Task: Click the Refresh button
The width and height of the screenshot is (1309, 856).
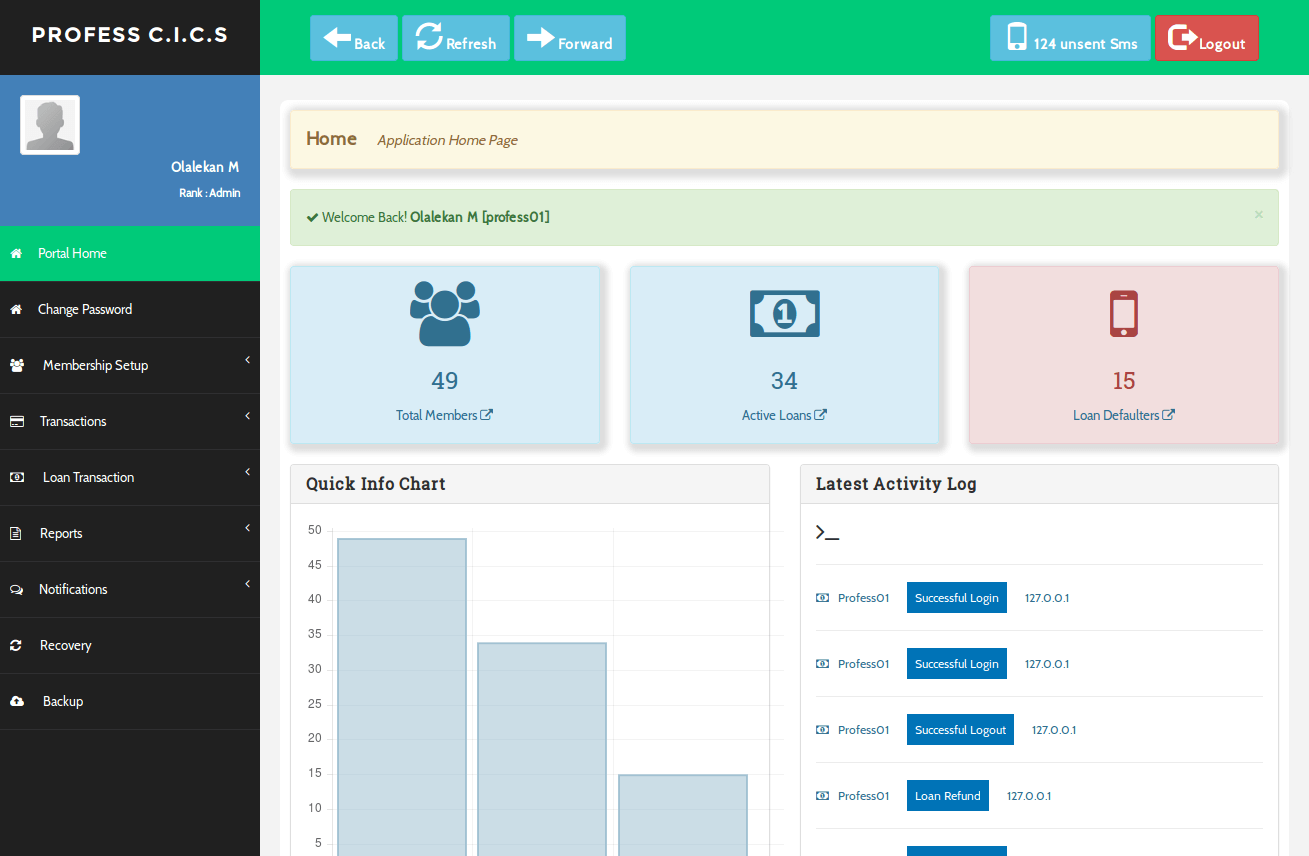Action: tap(456, 38)
